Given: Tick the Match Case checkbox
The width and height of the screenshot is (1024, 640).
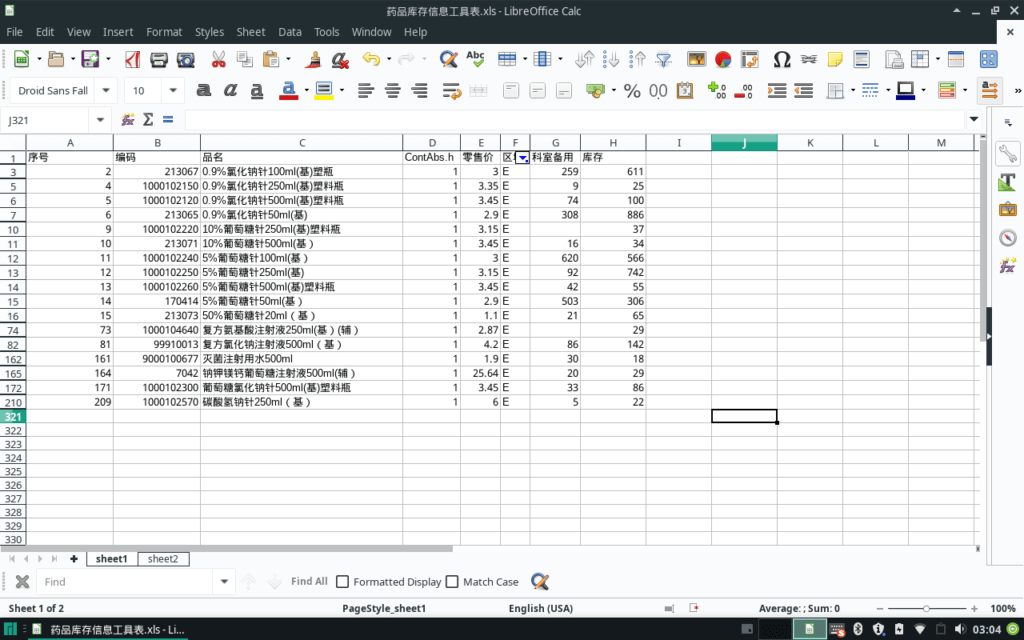Looking at the screenshot, I should pyautogui.click(x=452, y=582).
